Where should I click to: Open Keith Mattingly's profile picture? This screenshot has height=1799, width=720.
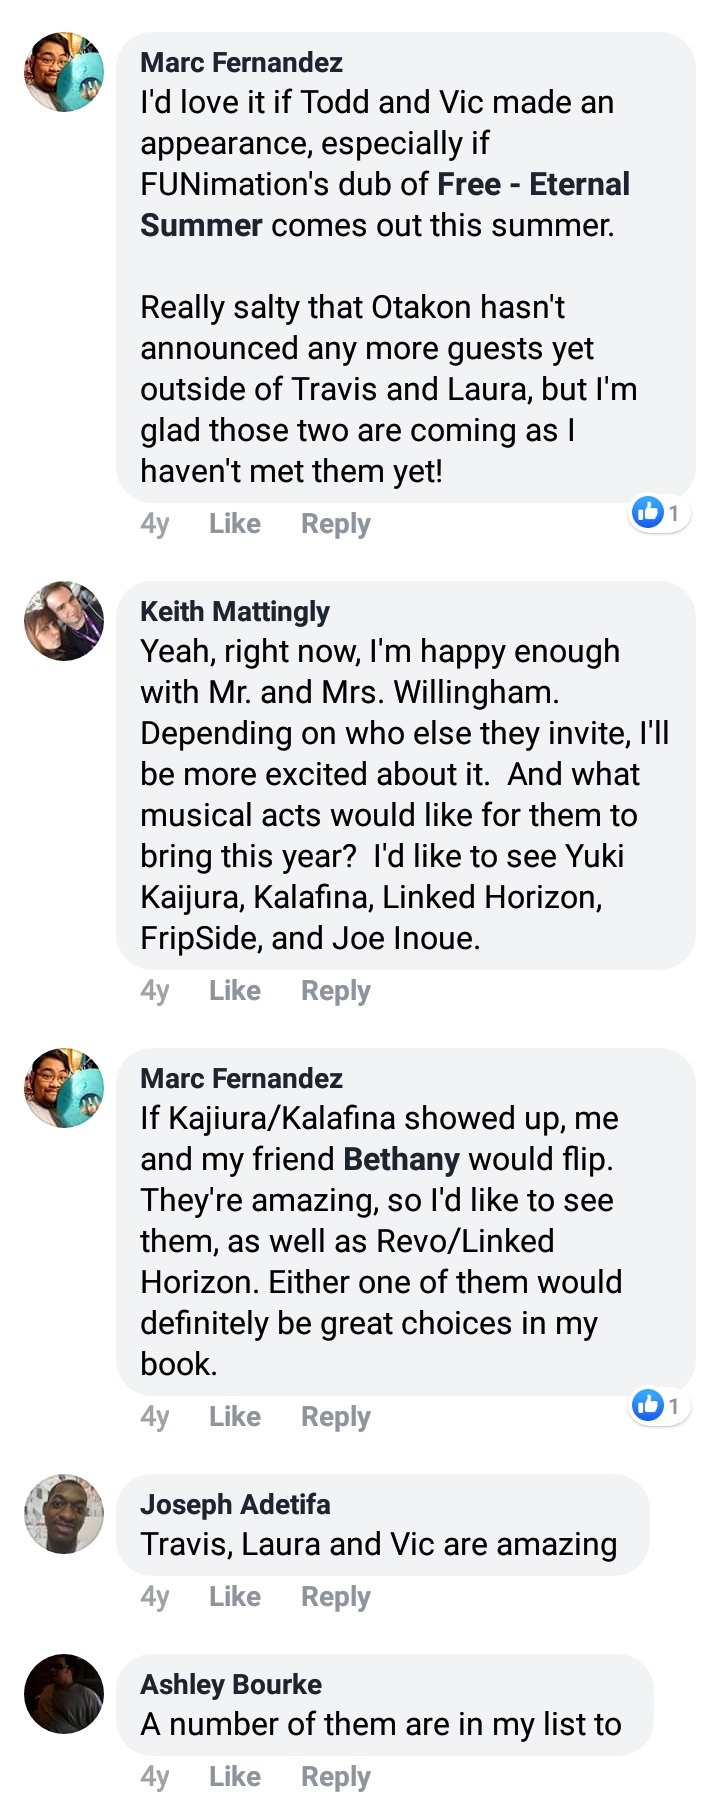tap(64, 621)
